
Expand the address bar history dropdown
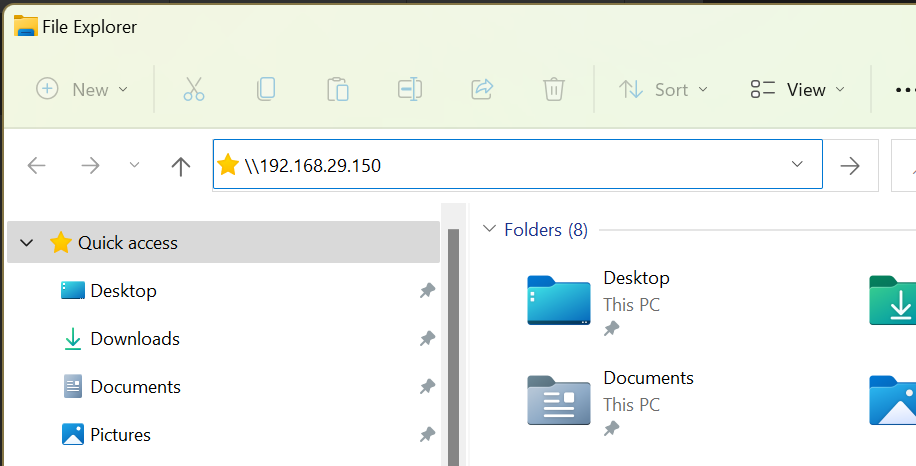pos(797,164)
